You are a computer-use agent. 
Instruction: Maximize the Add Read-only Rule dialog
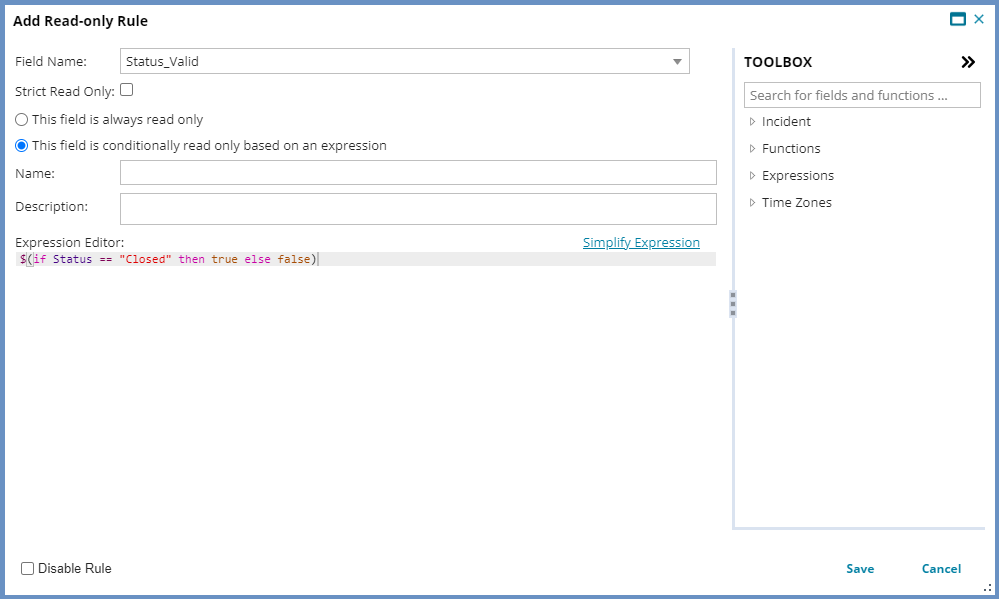tap(958, 19)
